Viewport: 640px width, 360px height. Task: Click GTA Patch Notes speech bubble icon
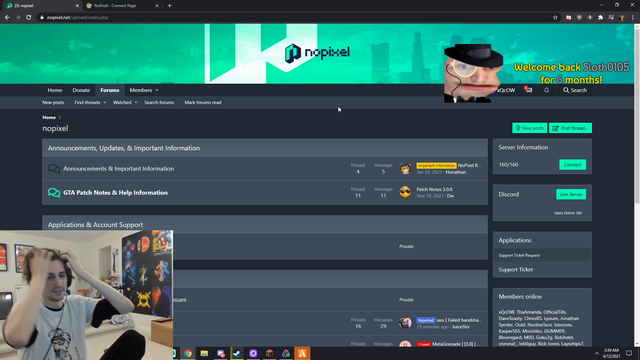(x=54, y=192)
